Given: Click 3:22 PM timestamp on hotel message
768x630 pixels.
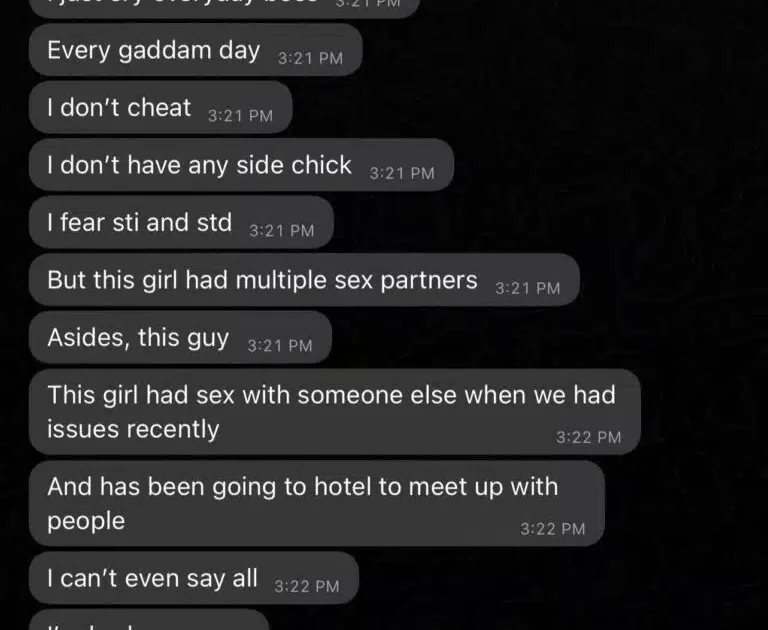Looking at the screenshot, I should pos(552,529).
